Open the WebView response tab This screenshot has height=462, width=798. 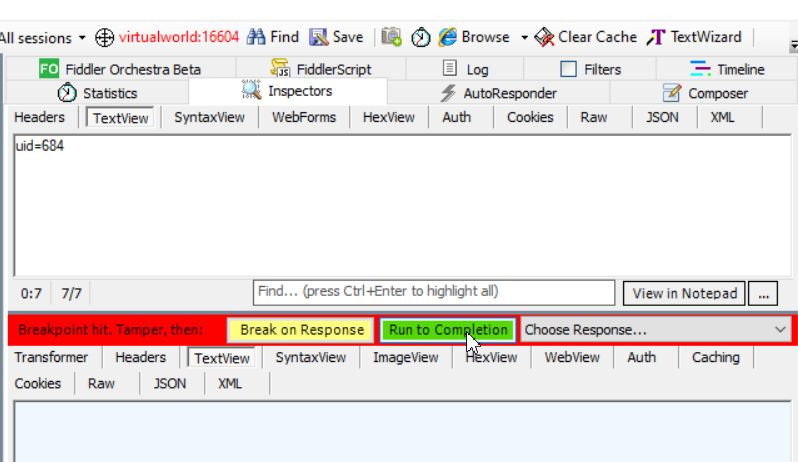572,358
